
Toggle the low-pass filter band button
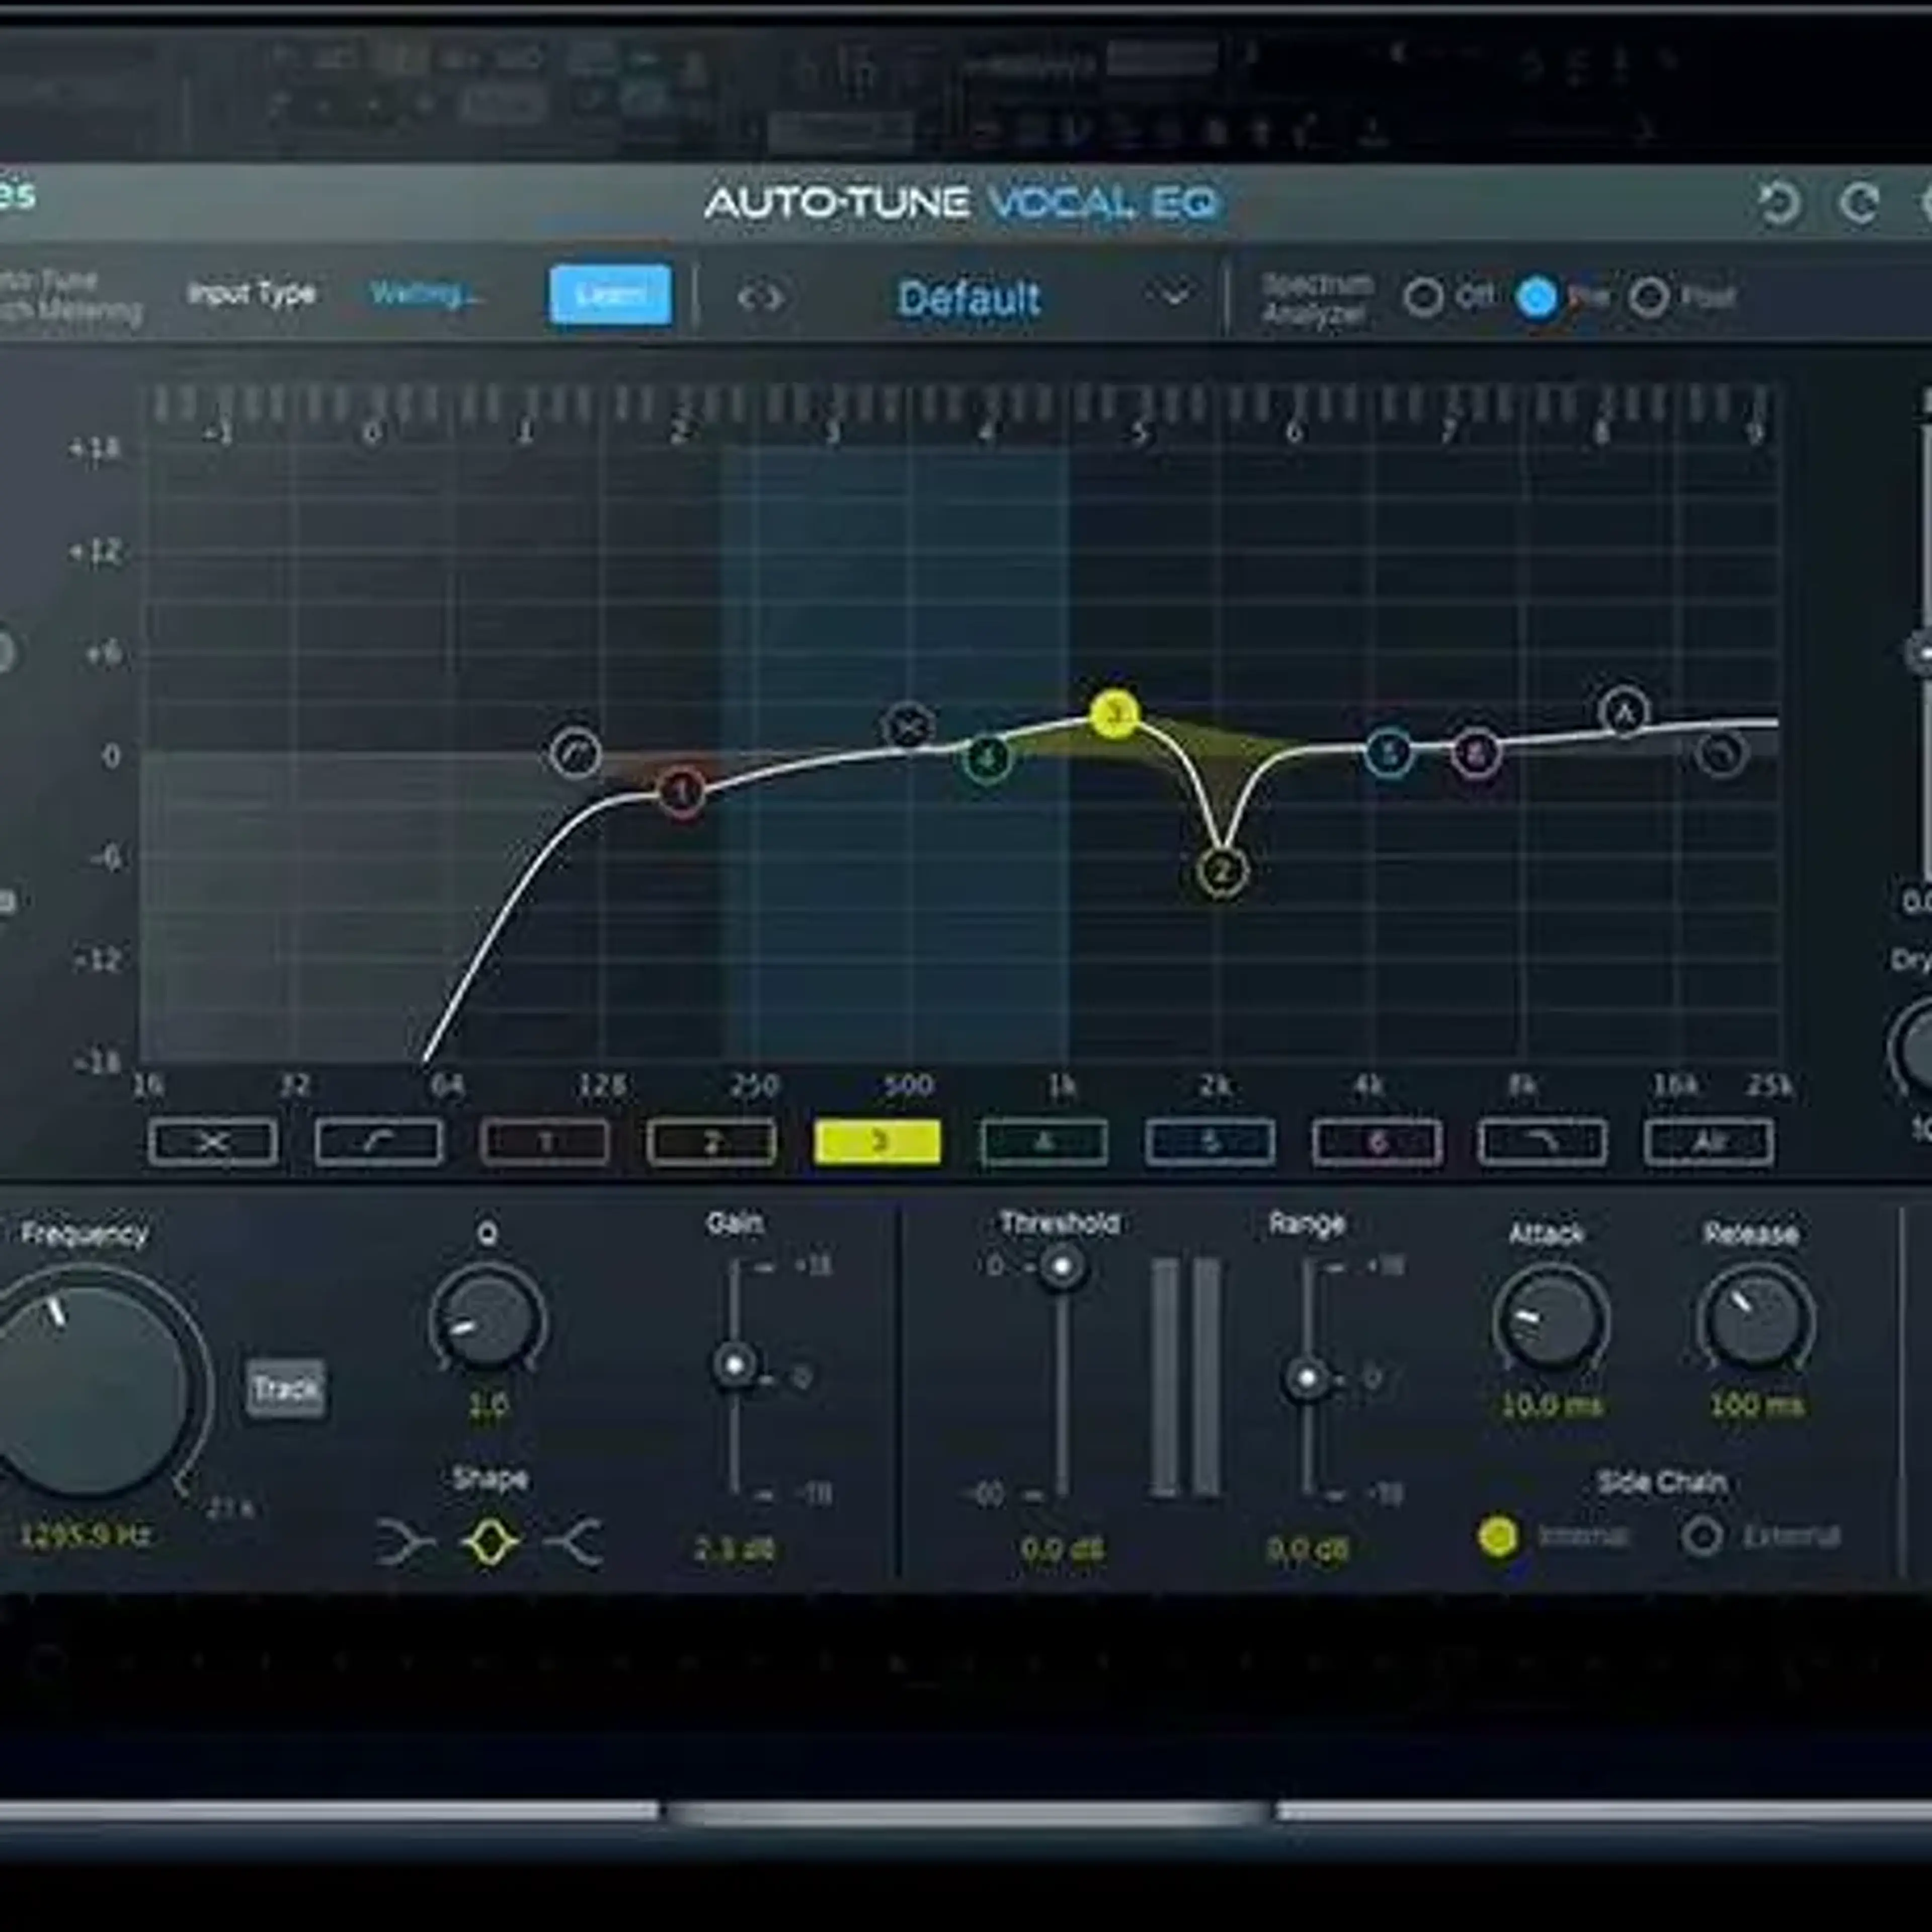click(x=1543, y=1142)
